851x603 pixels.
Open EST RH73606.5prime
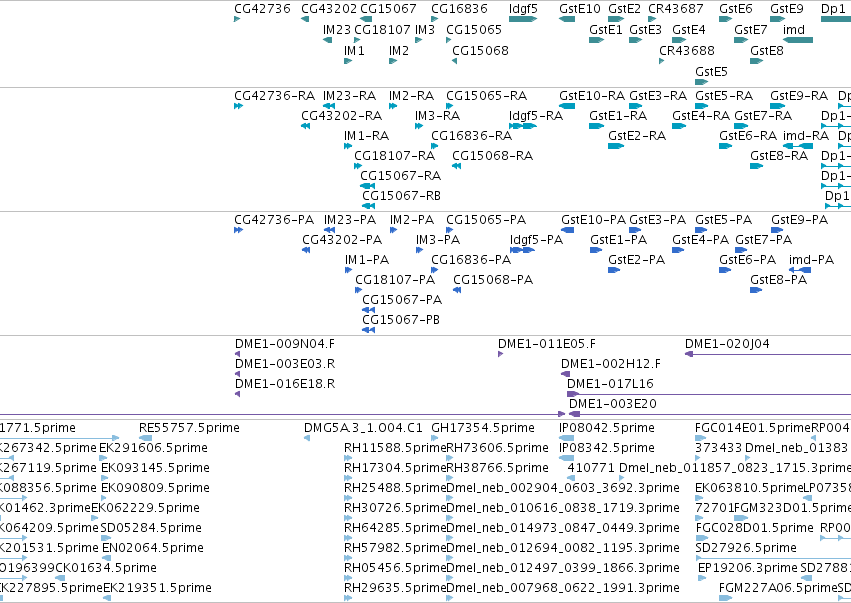497,448
